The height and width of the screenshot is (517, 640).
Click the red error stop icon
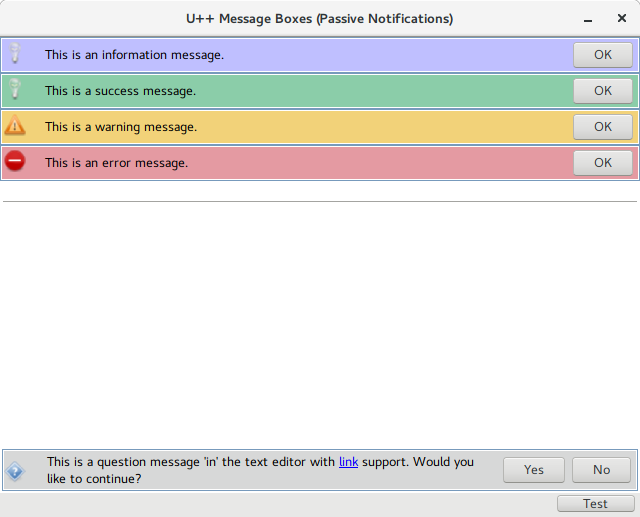(x=15, y=161)
